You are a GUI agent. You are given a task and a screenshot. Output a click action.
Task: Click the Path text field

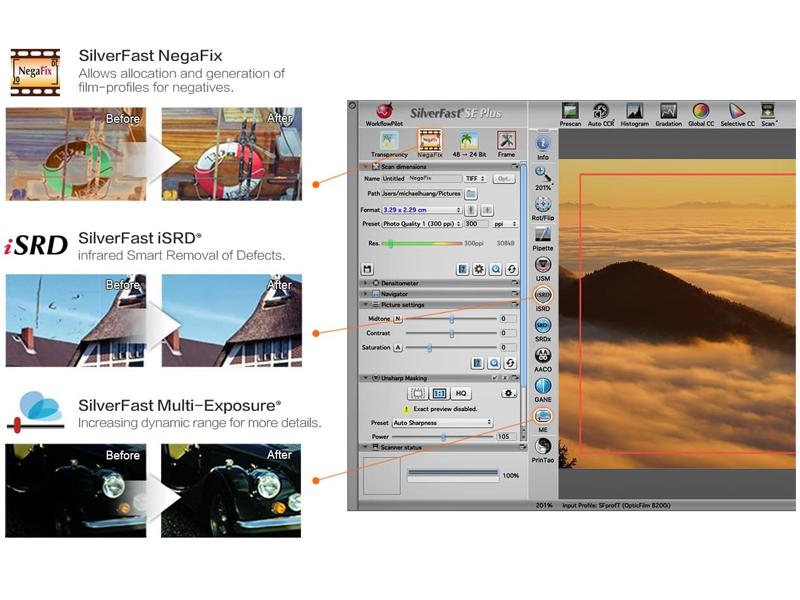422,194
